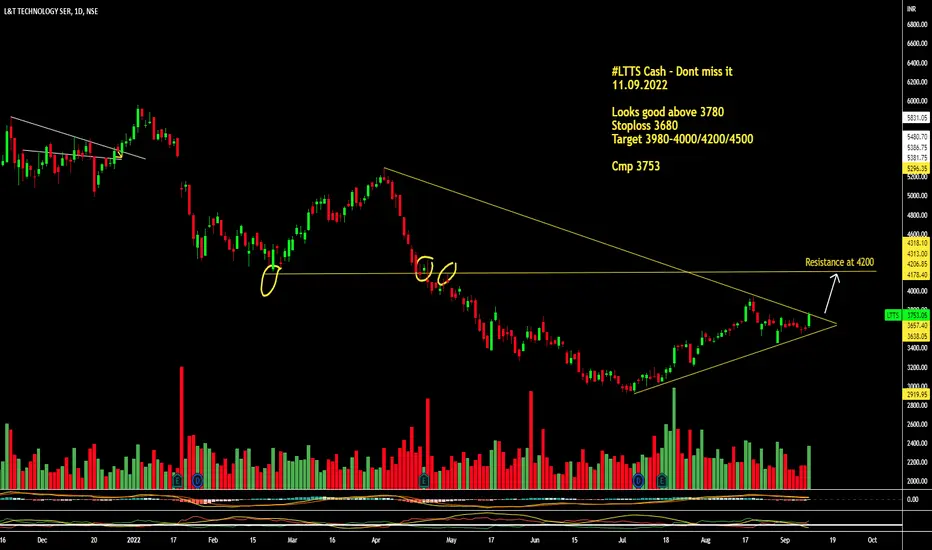Select the Stoploss 3680 annotation line
The width and height of the screenshot is (932, 550).
point(644,125)
